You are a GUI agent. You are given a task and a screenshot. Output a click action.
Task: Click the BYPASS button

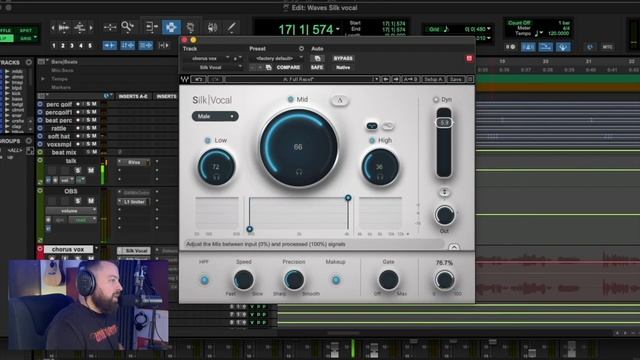(x=343, y=58)
